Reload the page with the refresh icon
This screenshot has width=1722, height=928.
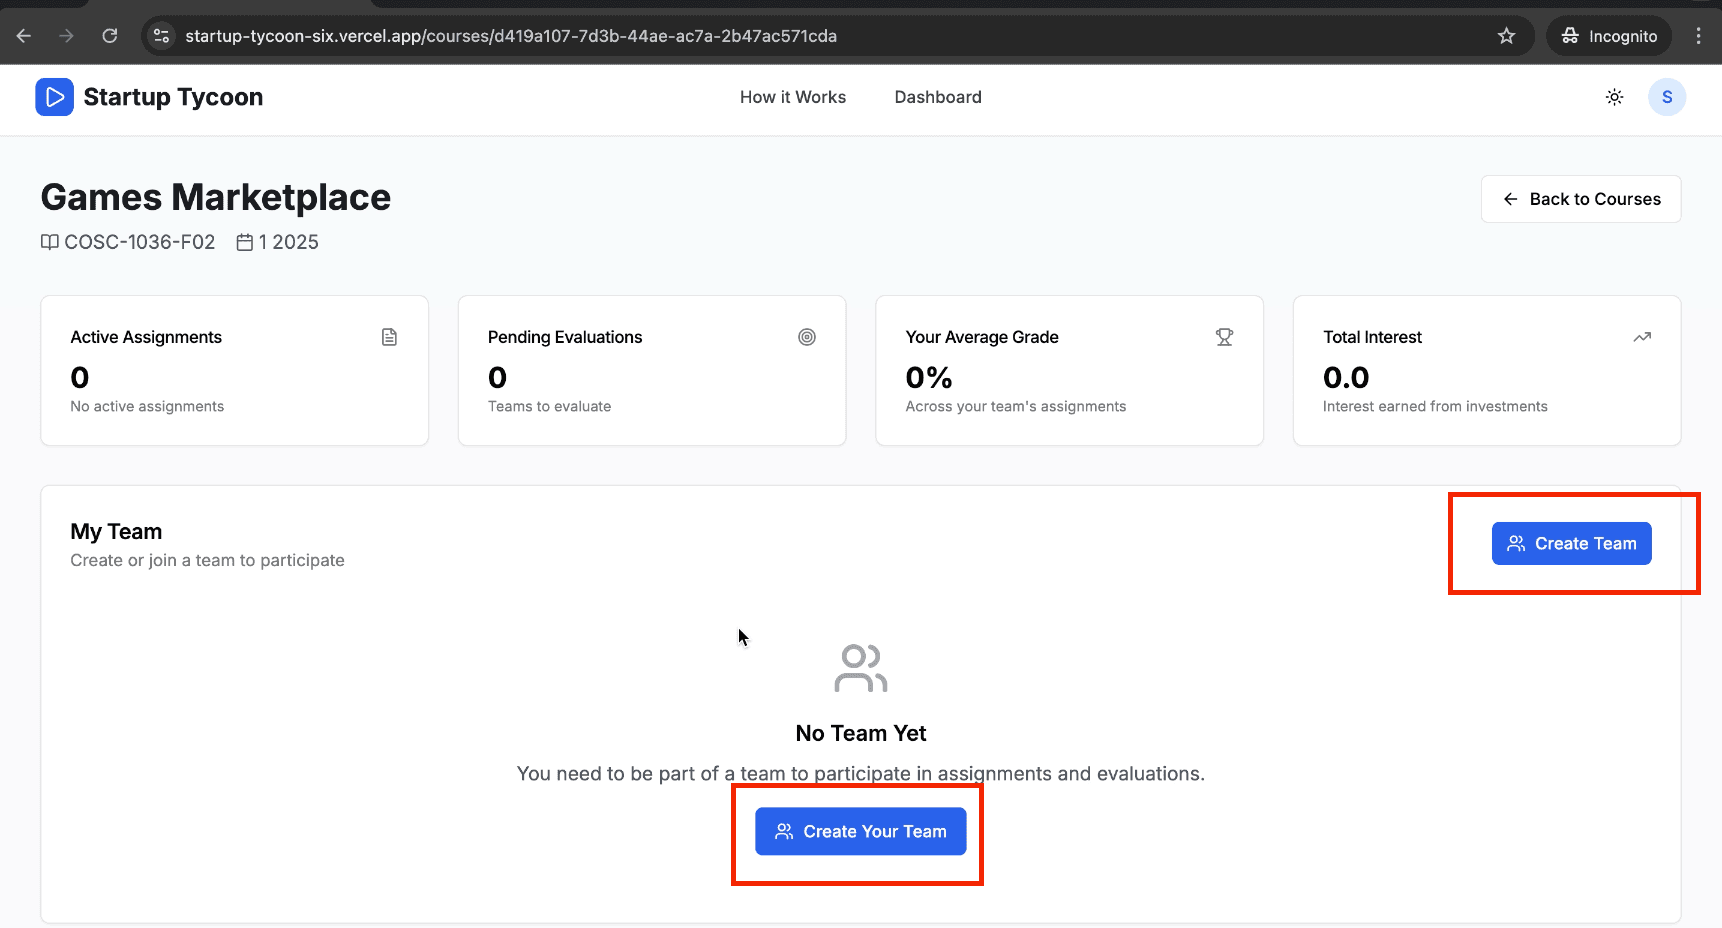110,36
